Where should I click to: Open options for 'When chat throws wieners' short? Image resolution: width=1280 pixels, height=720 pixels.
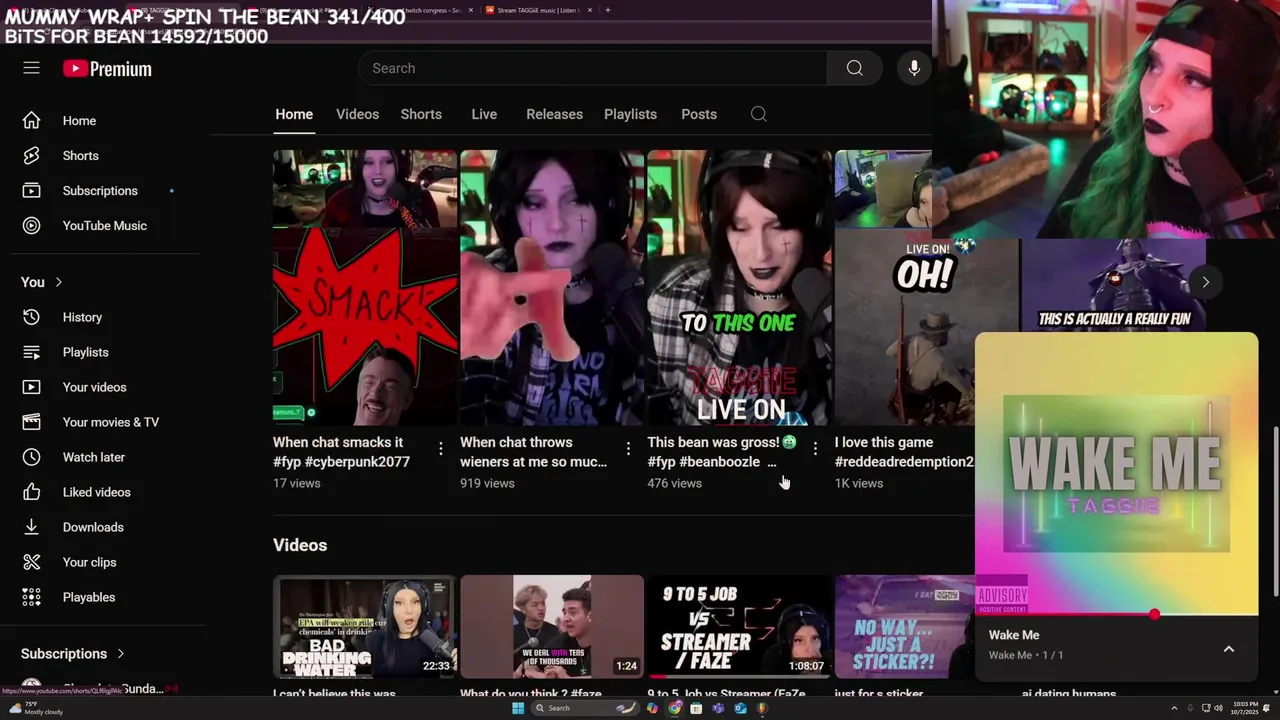click(628, 449)
